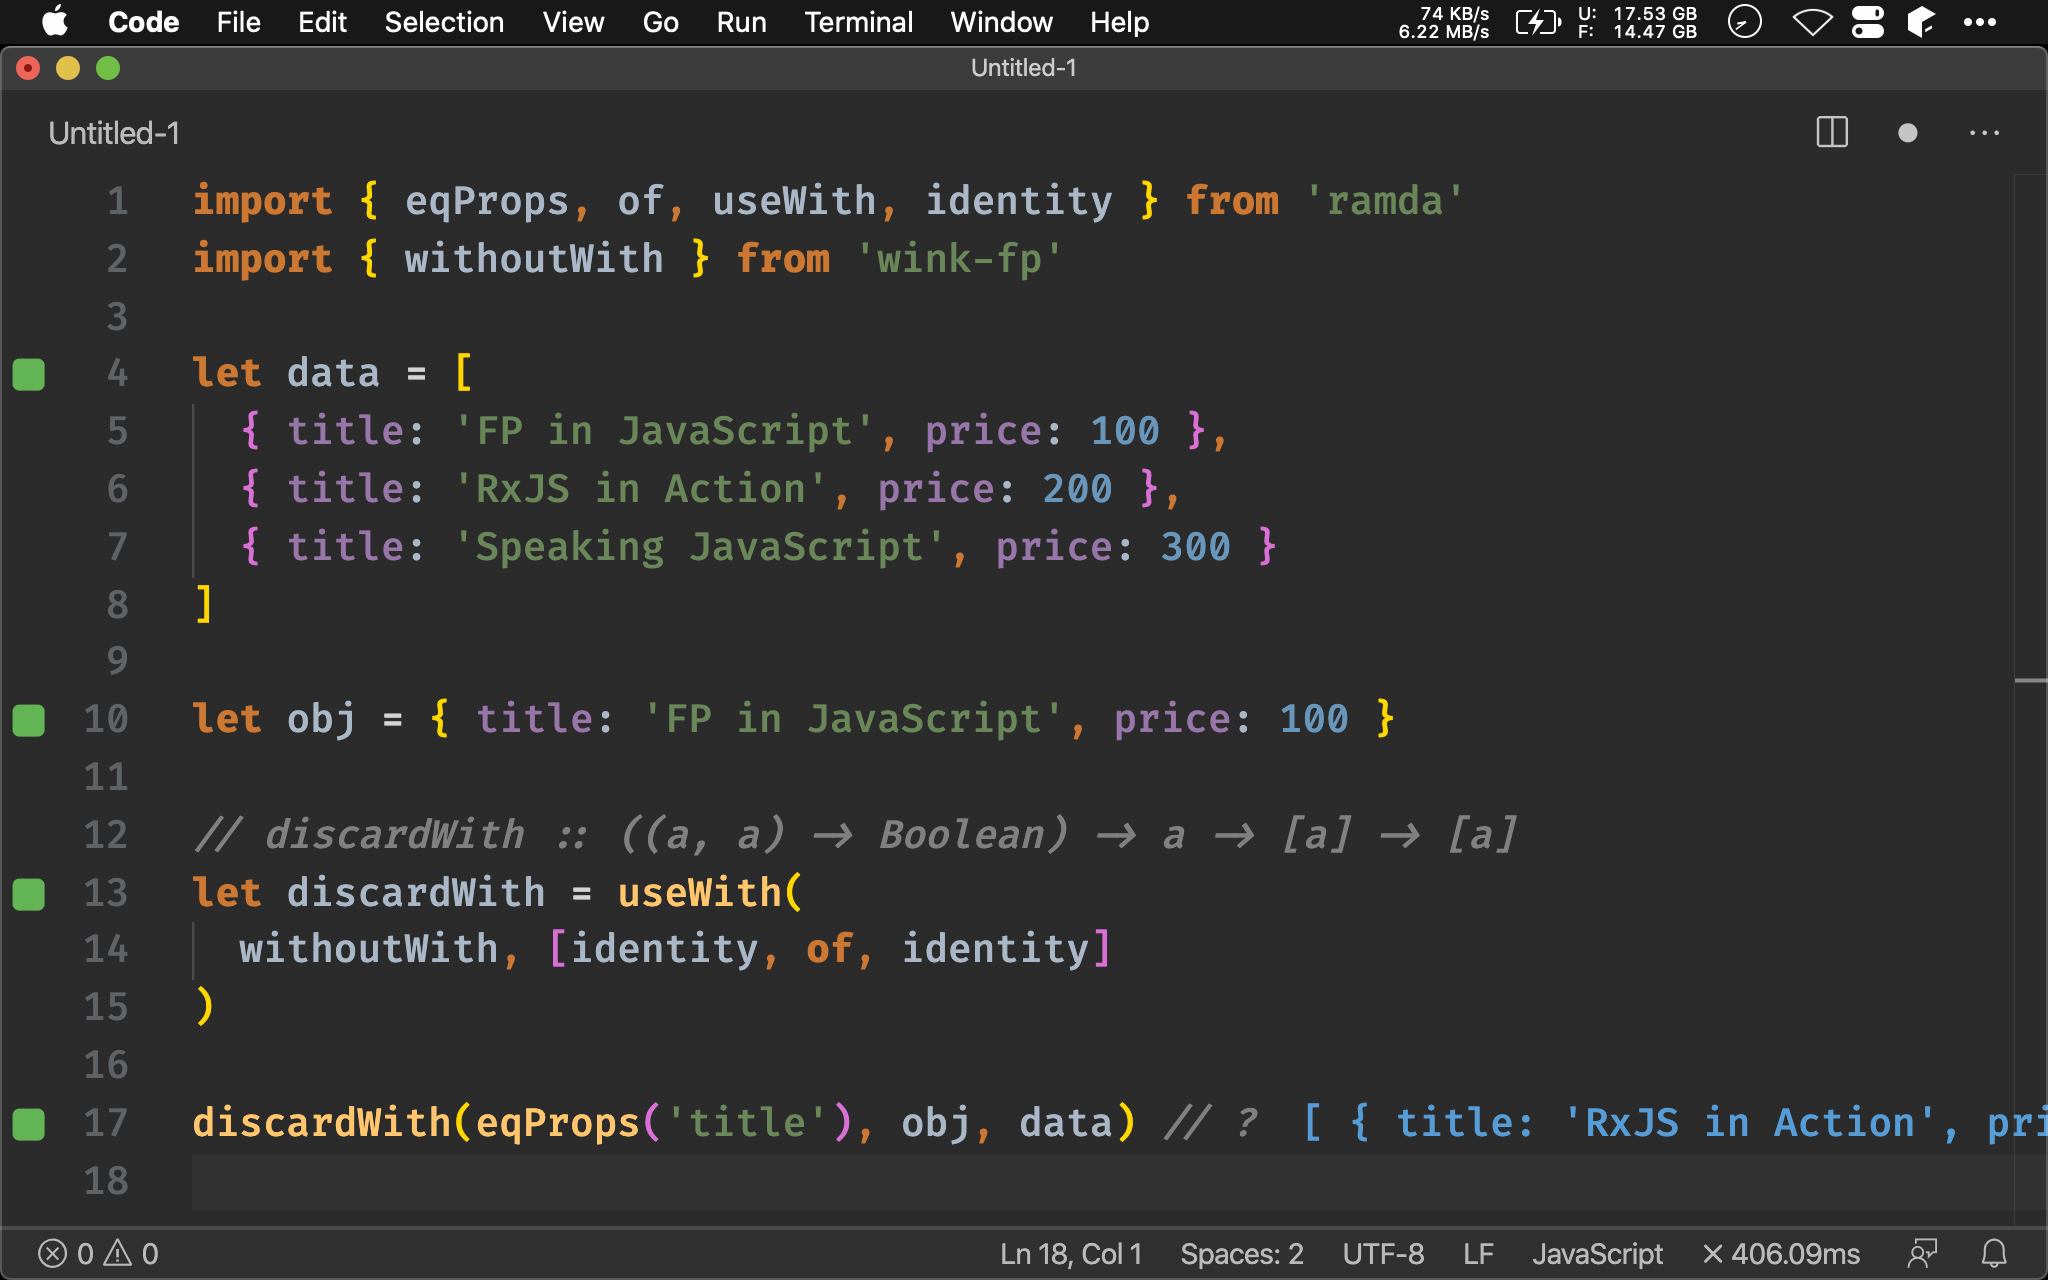Open the Go menu

point(660,22)
